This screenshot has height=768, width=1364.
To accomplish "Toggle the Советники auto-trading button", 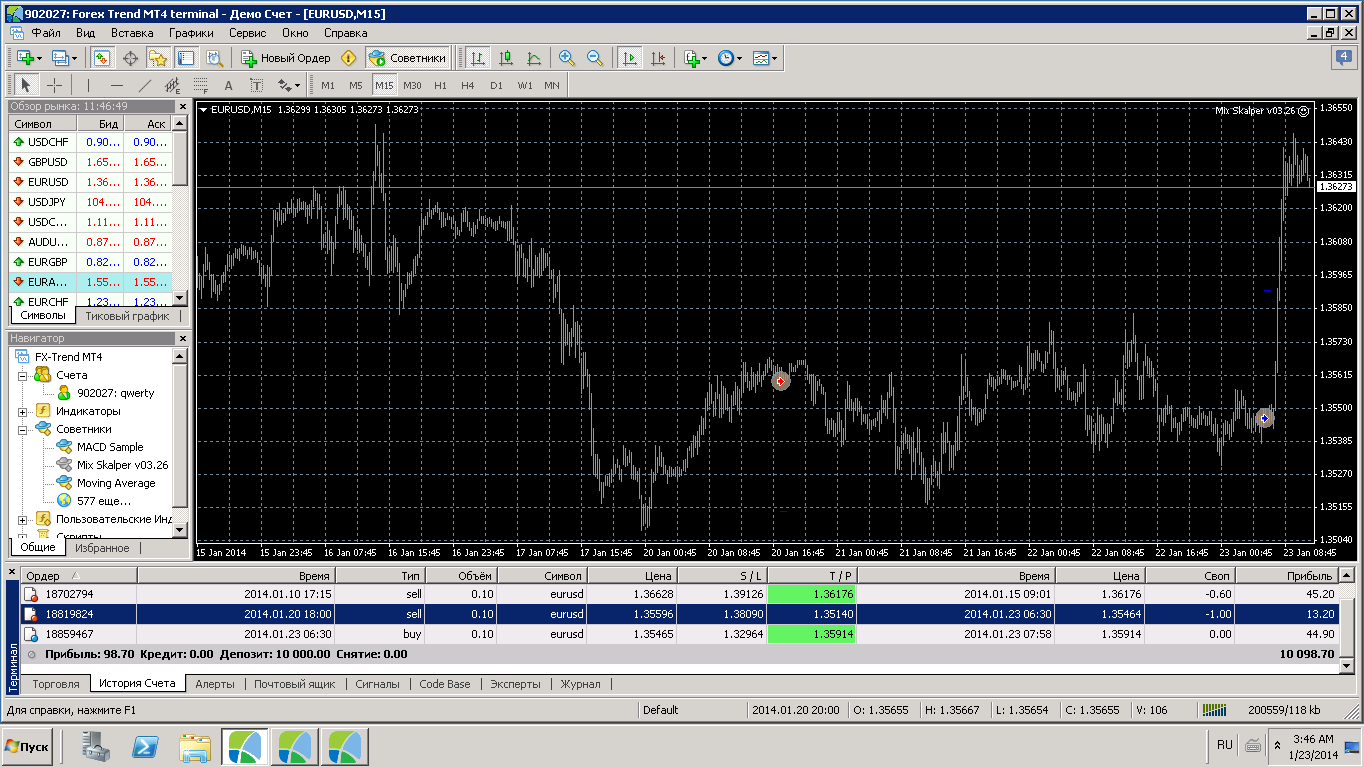I will click(407, 58).
